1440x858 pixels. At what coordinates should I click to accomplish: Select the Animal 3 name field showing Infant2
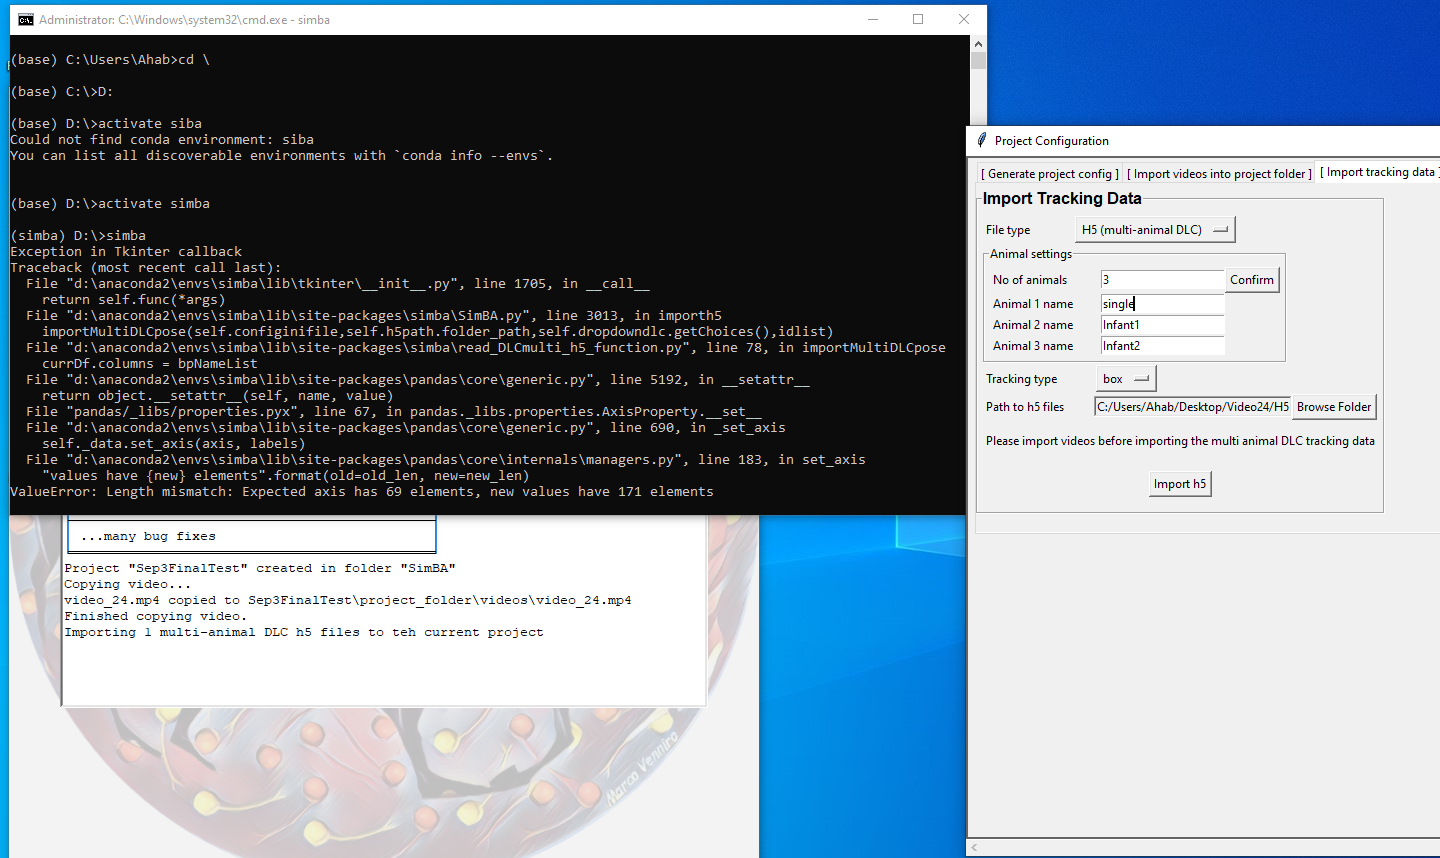(1162, 345)
